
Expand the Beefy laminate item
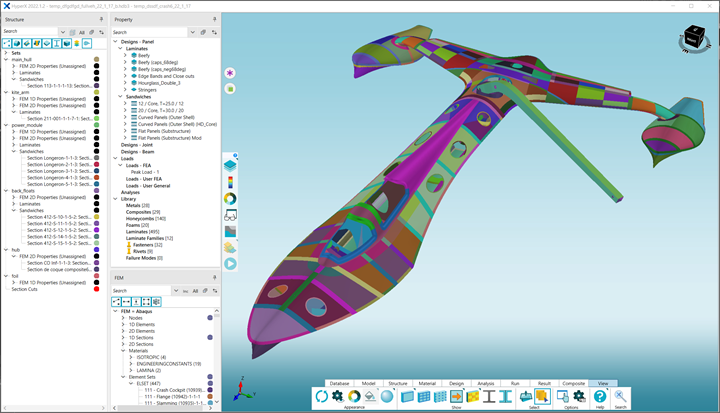click(x=125, y=54)
